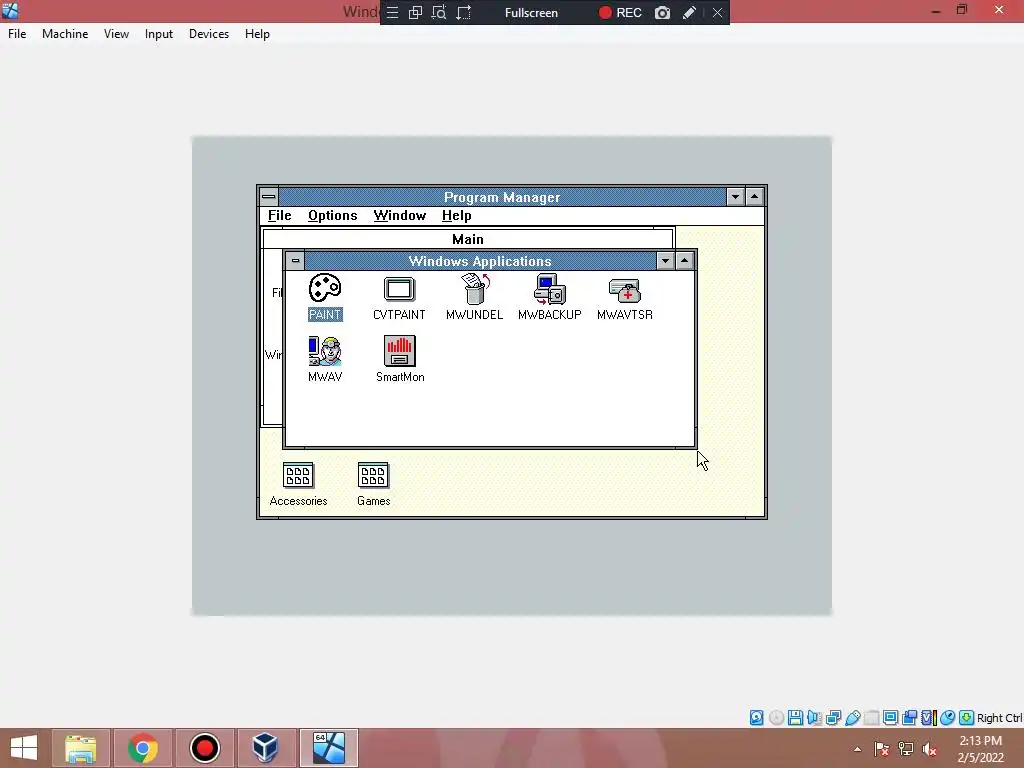Click the recorder region magnifier capture icon

pyautogui.click(x=439, y=12)
